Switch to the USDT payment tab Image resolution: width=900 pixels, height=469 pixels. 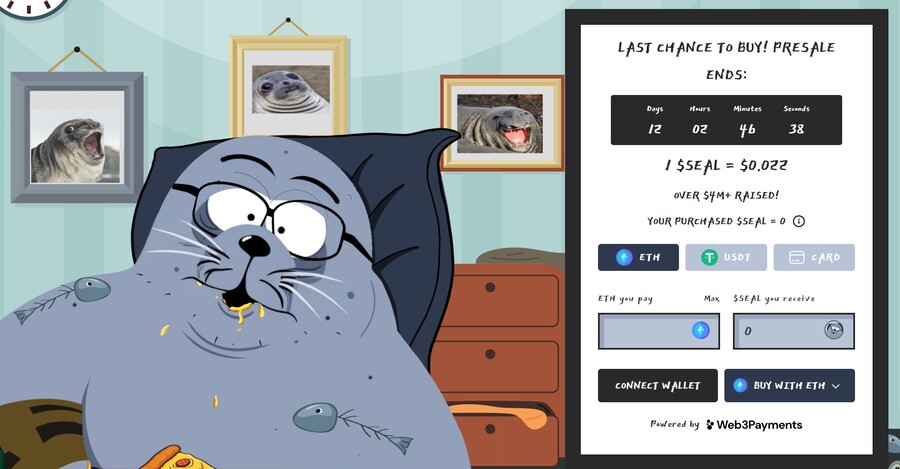coord(726,257)
